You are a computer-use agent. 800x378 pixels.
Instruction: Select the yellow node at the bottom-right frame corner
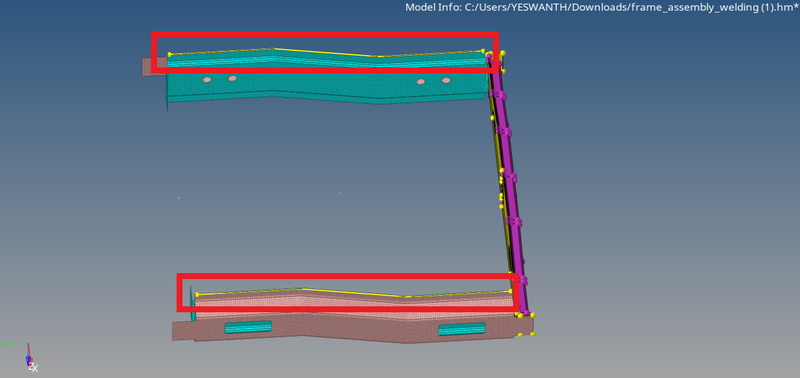(533, 334)
